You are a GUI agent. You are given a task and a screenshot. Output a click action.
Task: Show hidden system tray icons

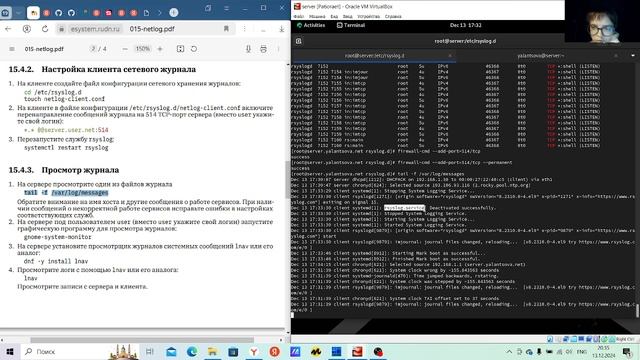(509, 351)
